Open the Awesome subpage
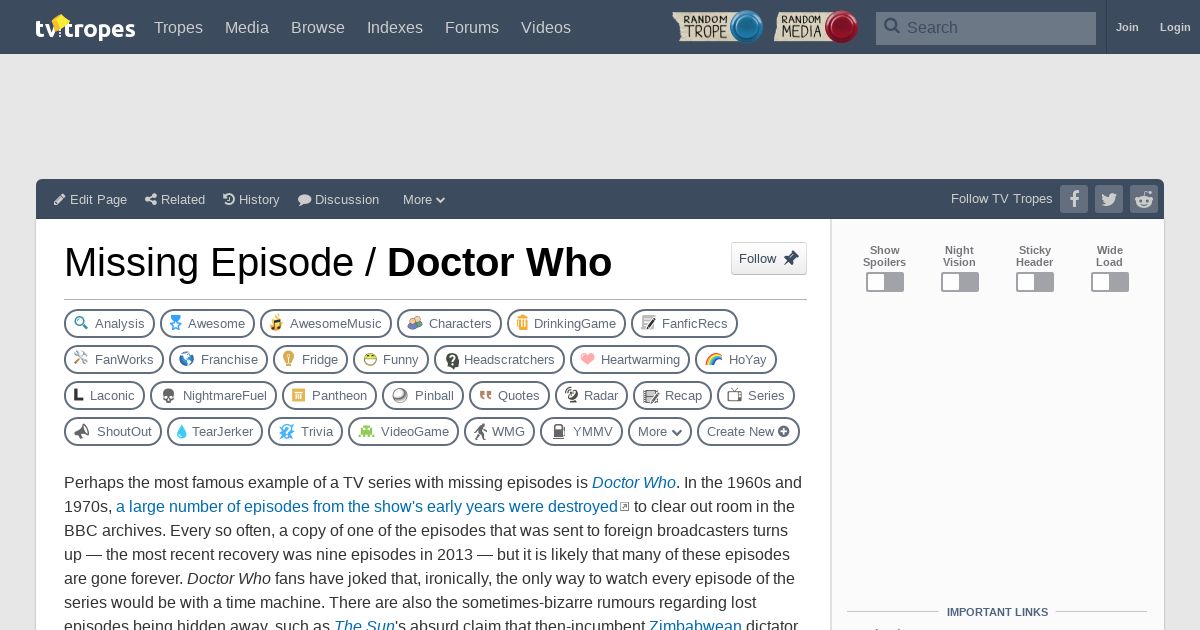The width and height of the screenshot is (1200, 630). (207, 324)
